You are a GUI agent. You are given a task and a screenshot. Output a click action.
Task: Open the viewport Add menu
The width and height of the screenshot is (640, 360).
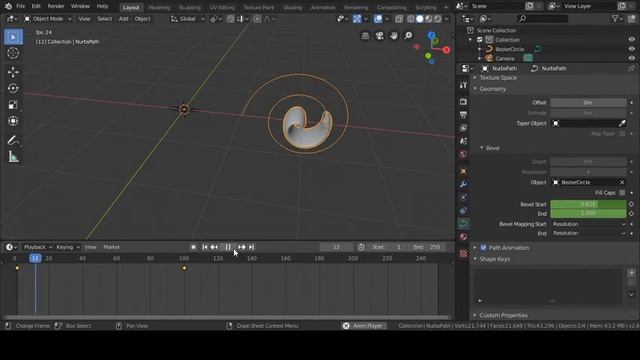click(x=123, y=19)
